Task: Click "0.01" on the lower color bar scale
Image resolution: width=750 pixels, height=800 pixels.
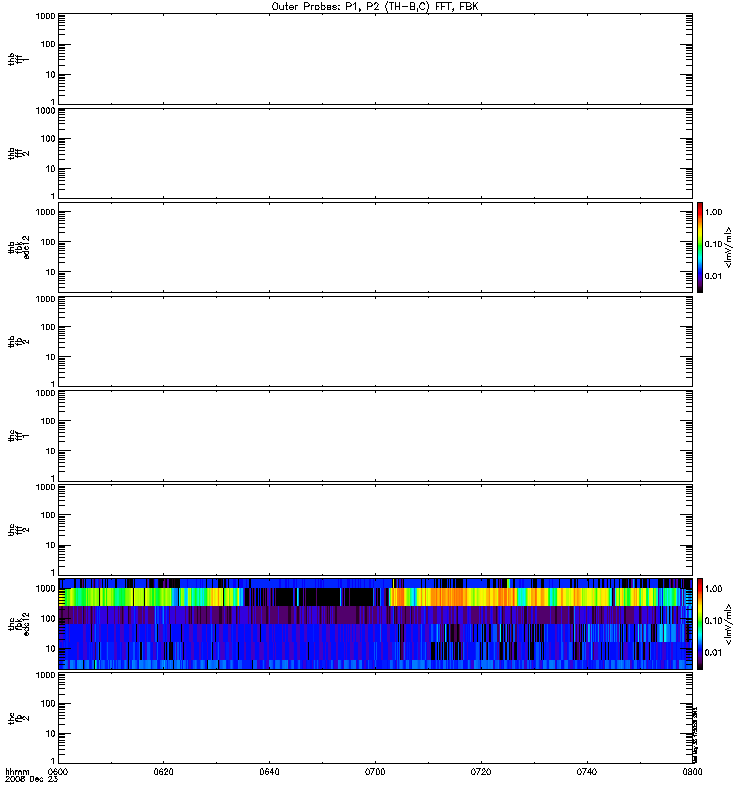Action: pyautogui.click(x=713, y=653)
